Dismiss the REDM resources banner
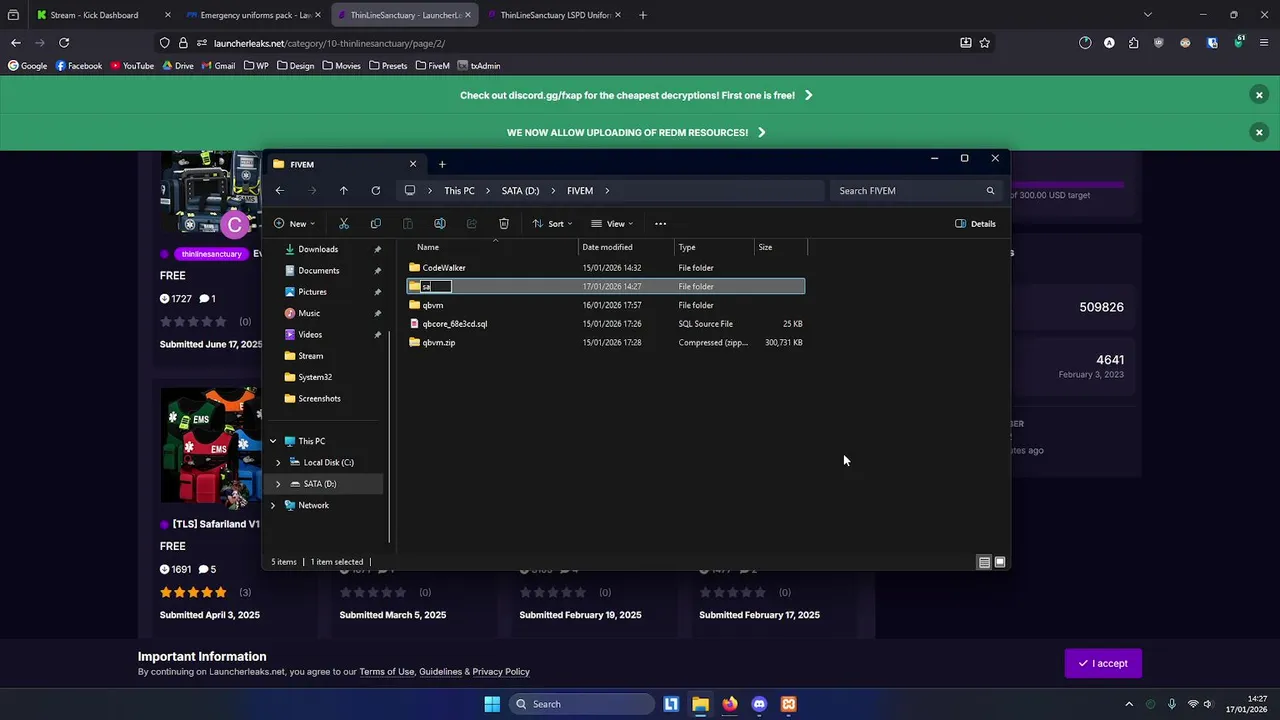 coord(1259,132)
